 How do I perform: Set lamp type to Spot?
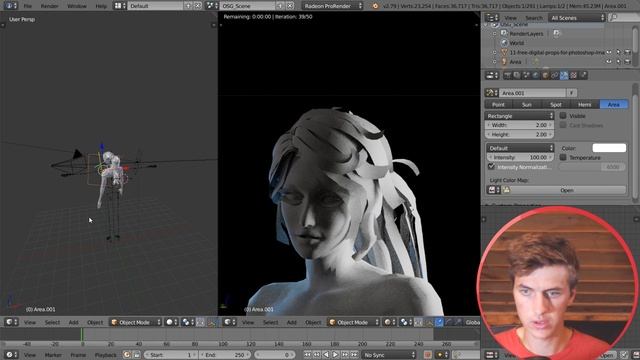[556, 105]
